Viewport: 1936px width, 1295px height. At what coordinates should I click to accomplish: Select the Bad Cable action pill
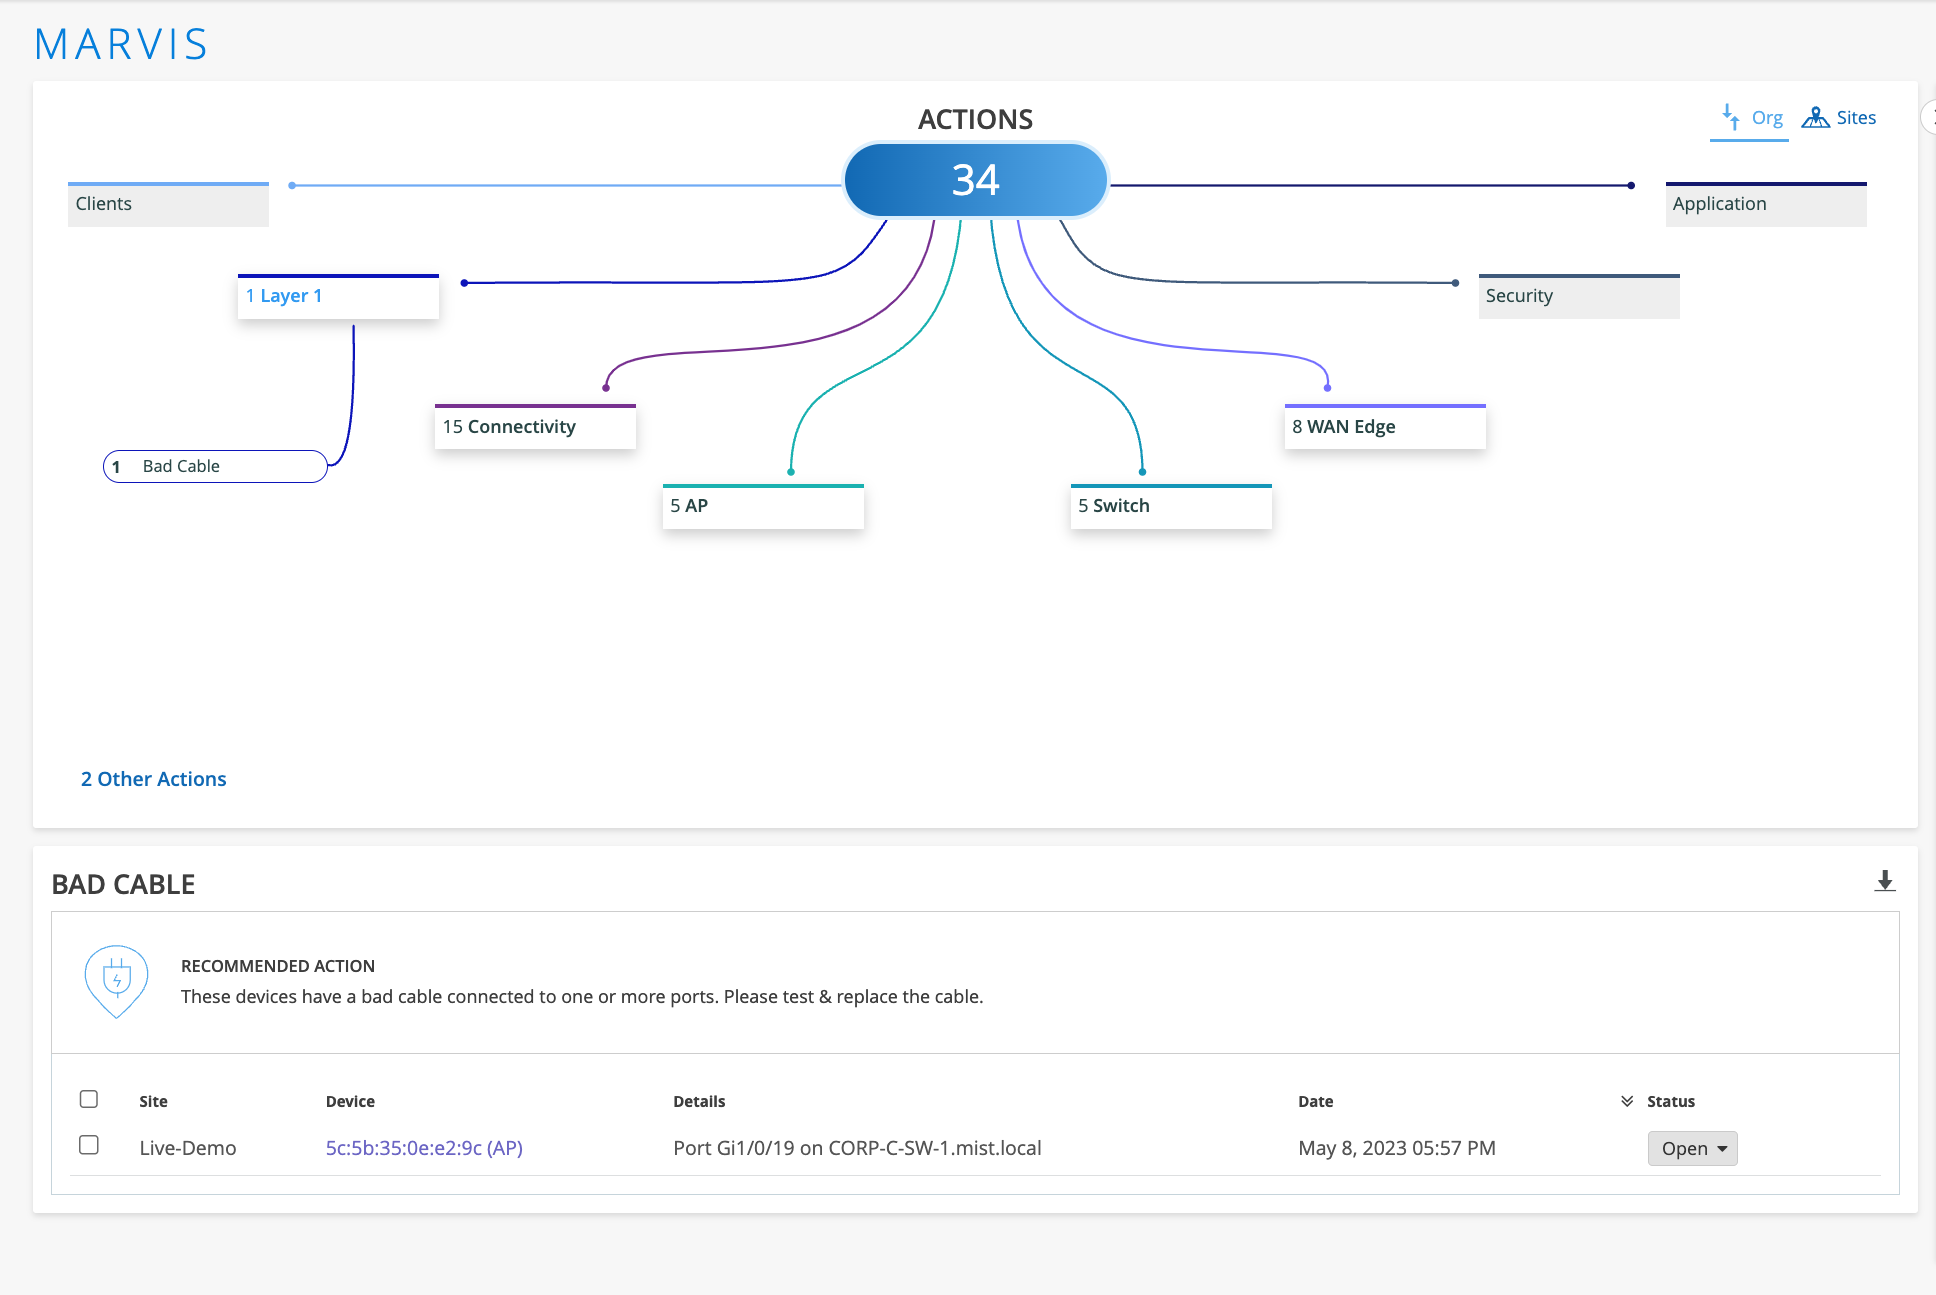click(x=215, y=466)
